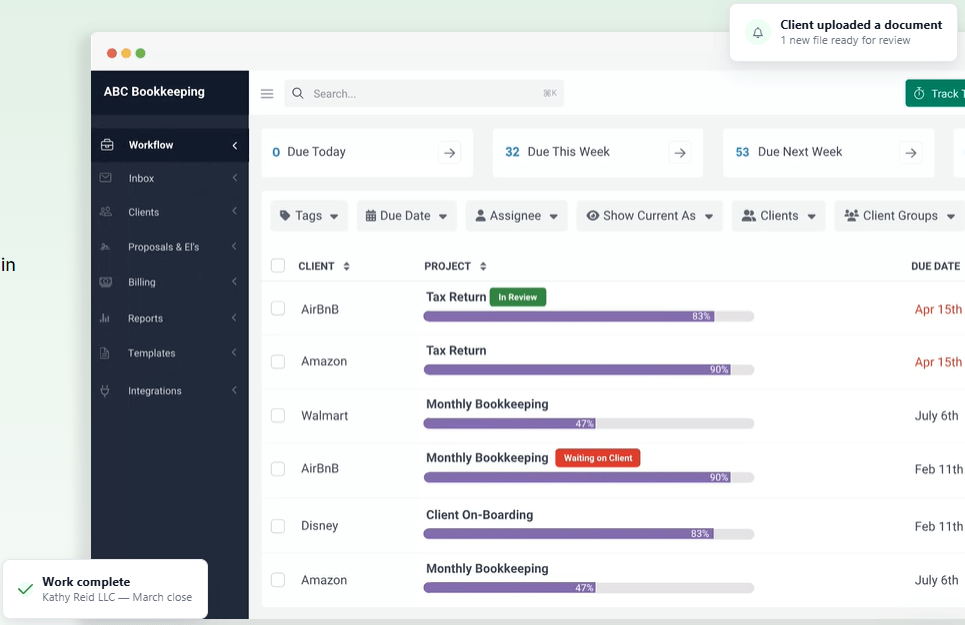
Task: Click the Inbox envelope icon
Action: (106, 178)
